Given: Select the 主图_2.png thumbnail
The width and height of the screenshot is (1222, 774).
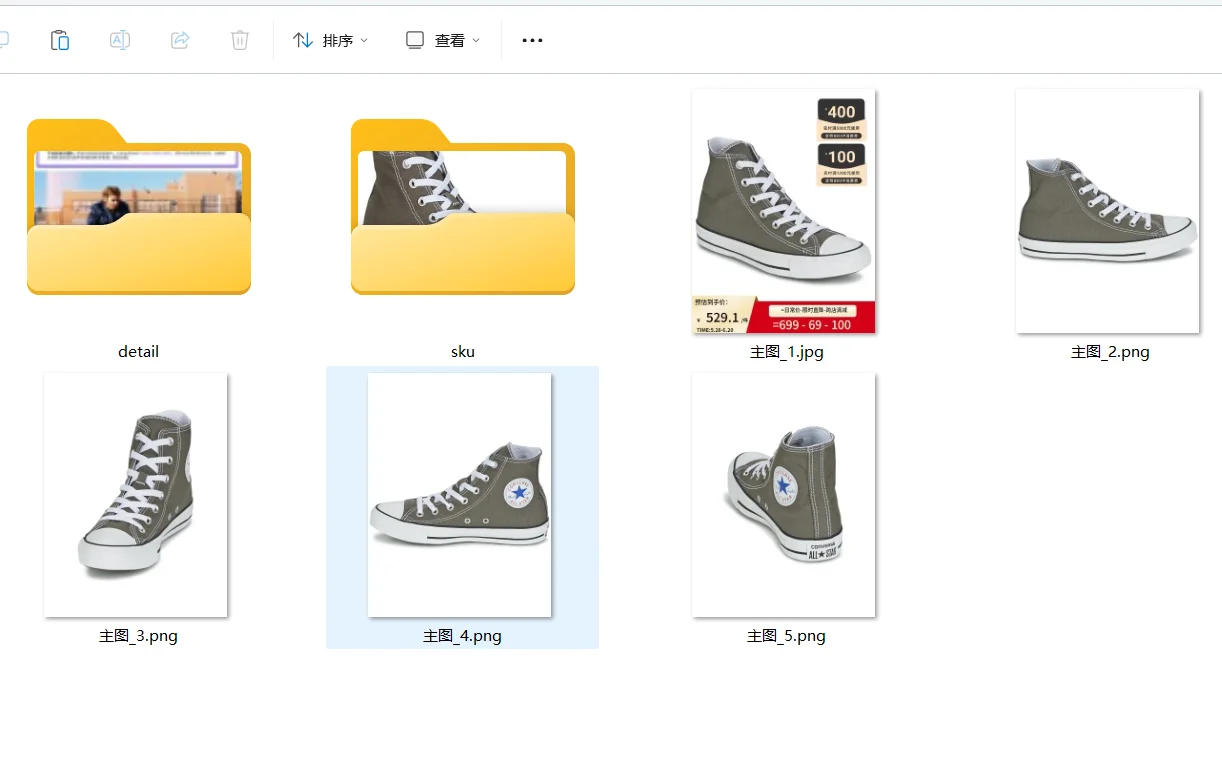Looking at the screenshot, I should pos(1108,211).
